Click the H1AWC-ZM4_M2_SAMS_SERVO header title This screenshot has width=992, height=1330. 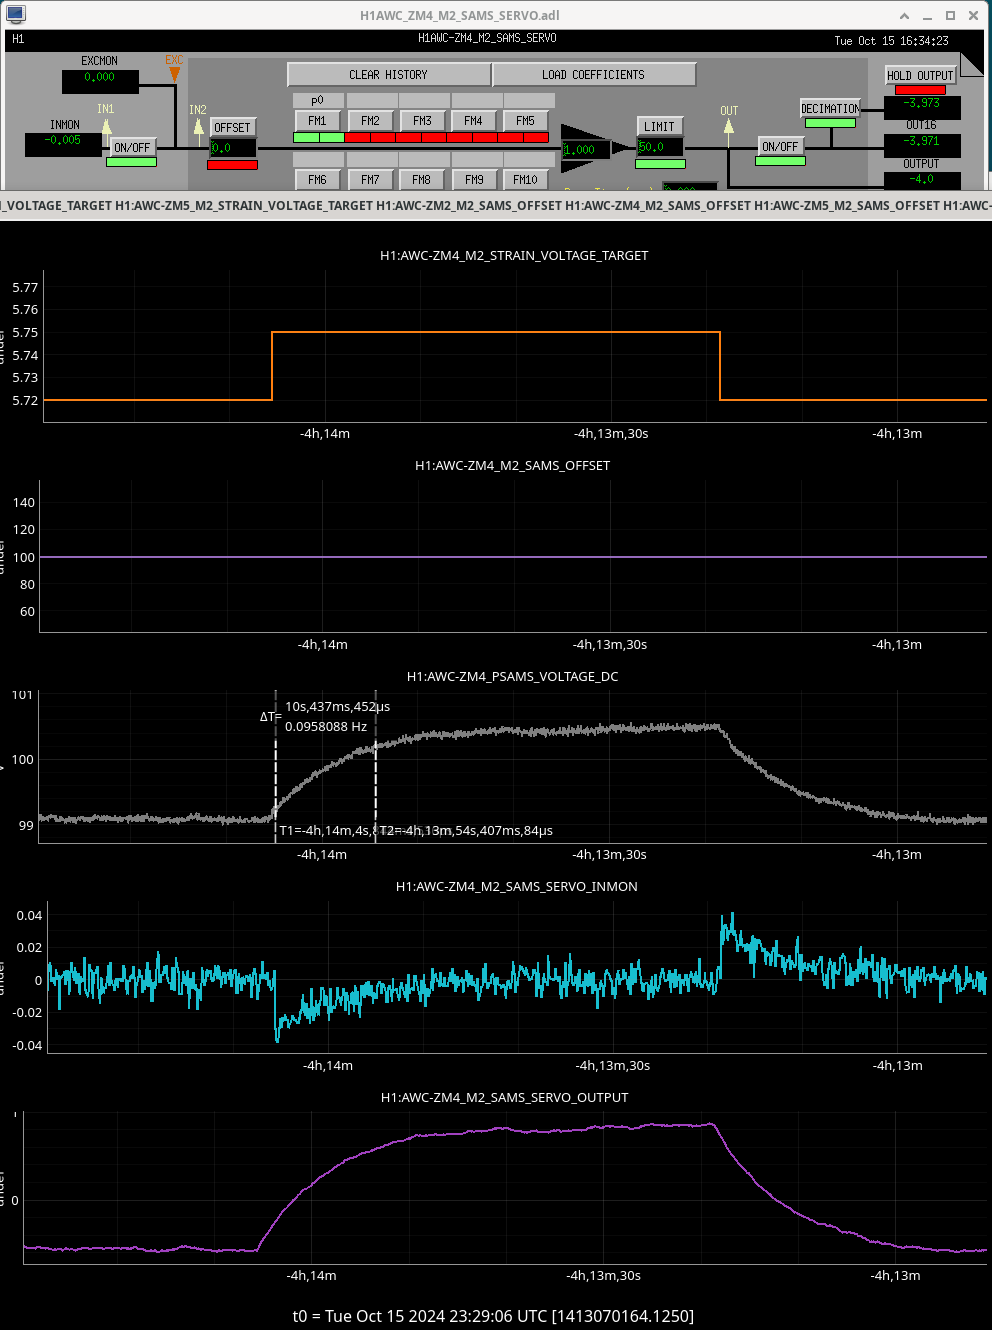487,38
